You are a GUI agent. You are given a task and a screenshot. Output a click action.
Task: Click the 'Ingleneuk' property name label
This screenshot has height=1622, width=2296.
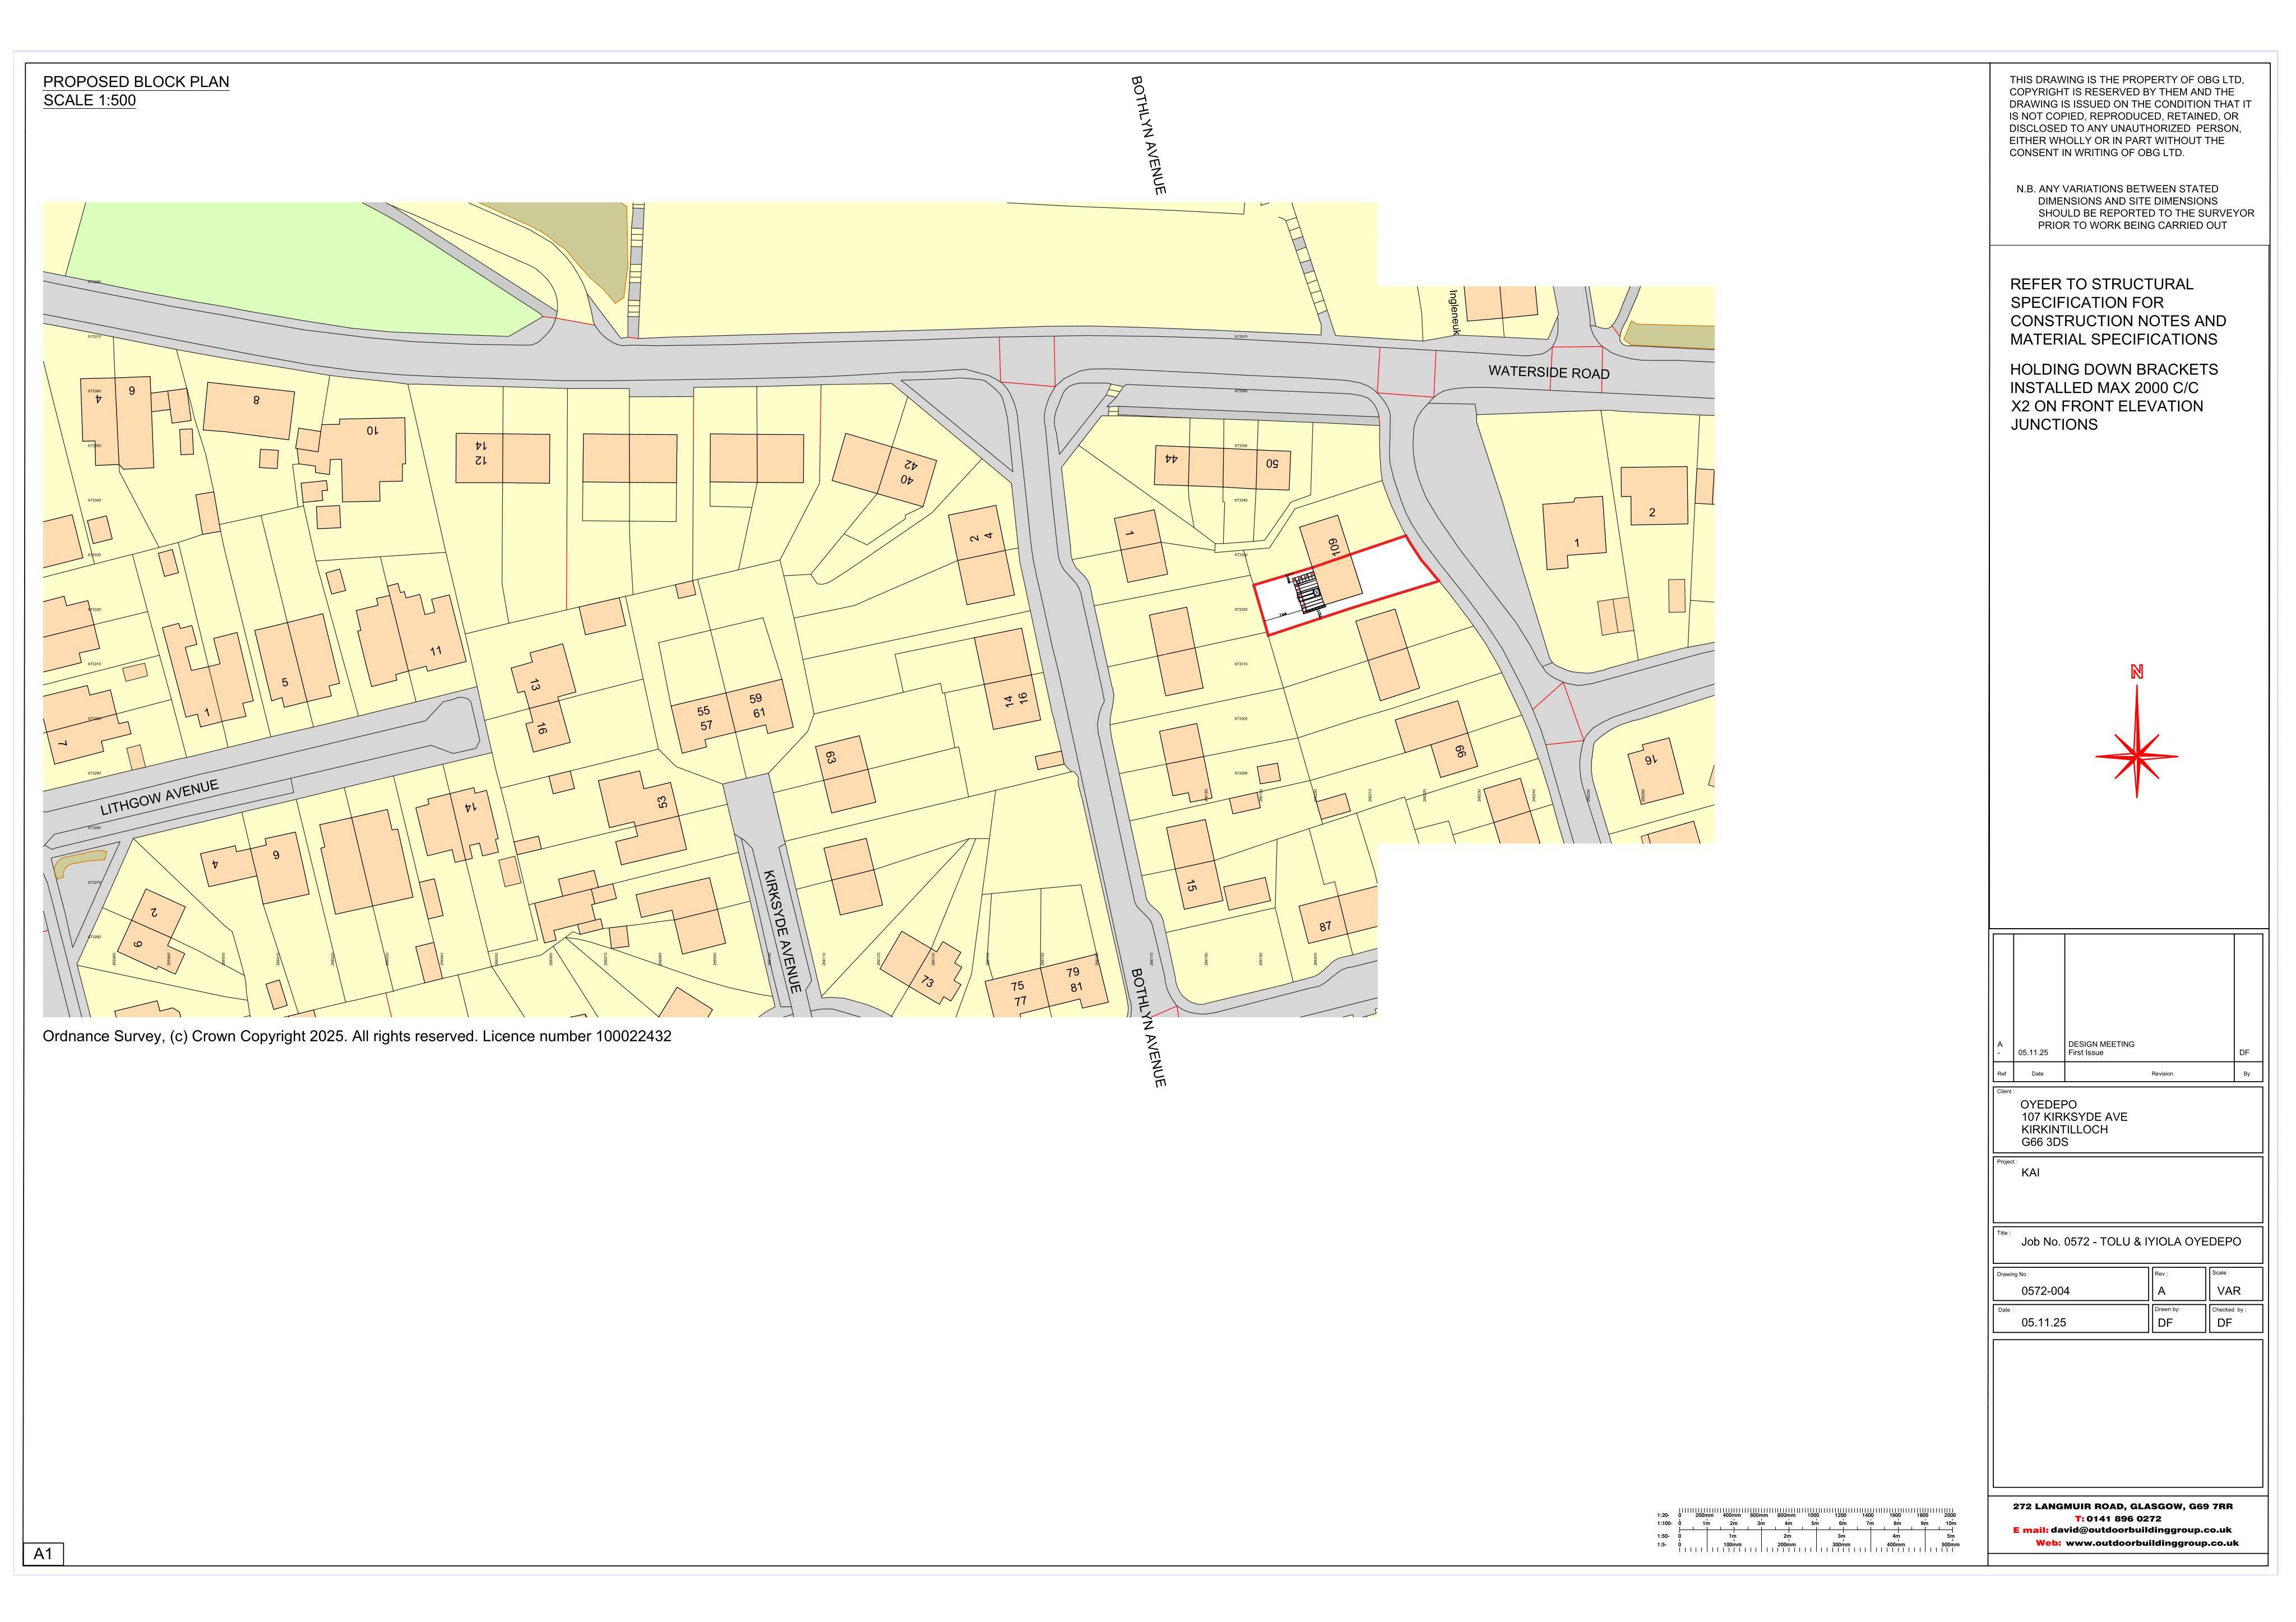[1455, 312]
